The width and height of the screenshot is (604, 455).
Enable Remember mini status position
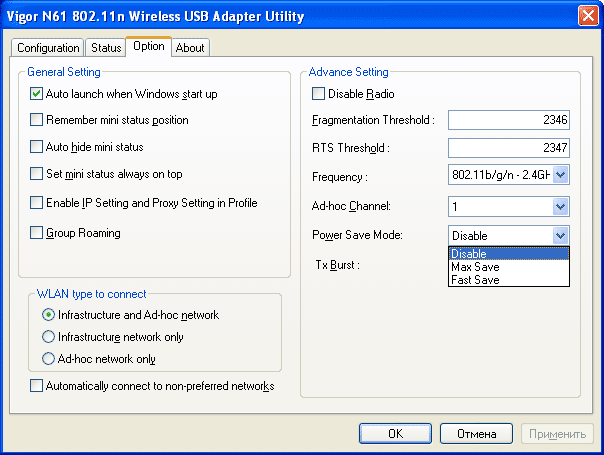click(x=36, y=119)
